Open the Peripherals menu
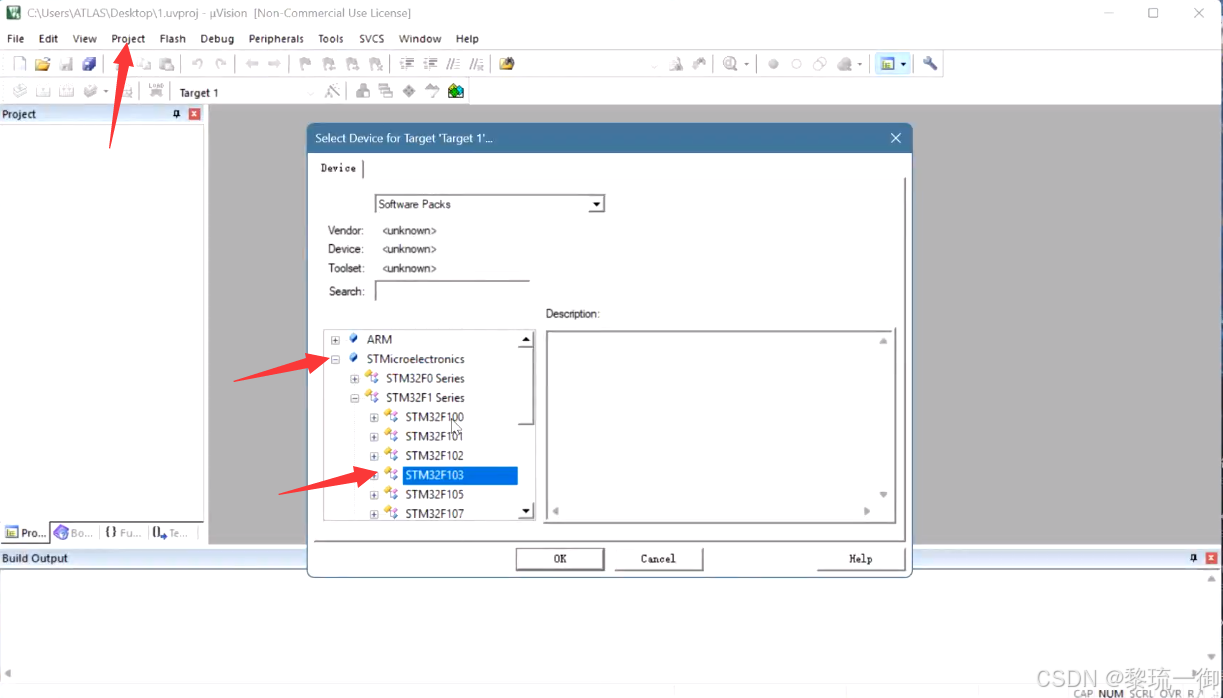Image resolution: width=1223 pixels, height=698 pixels. tap(276, 39)
